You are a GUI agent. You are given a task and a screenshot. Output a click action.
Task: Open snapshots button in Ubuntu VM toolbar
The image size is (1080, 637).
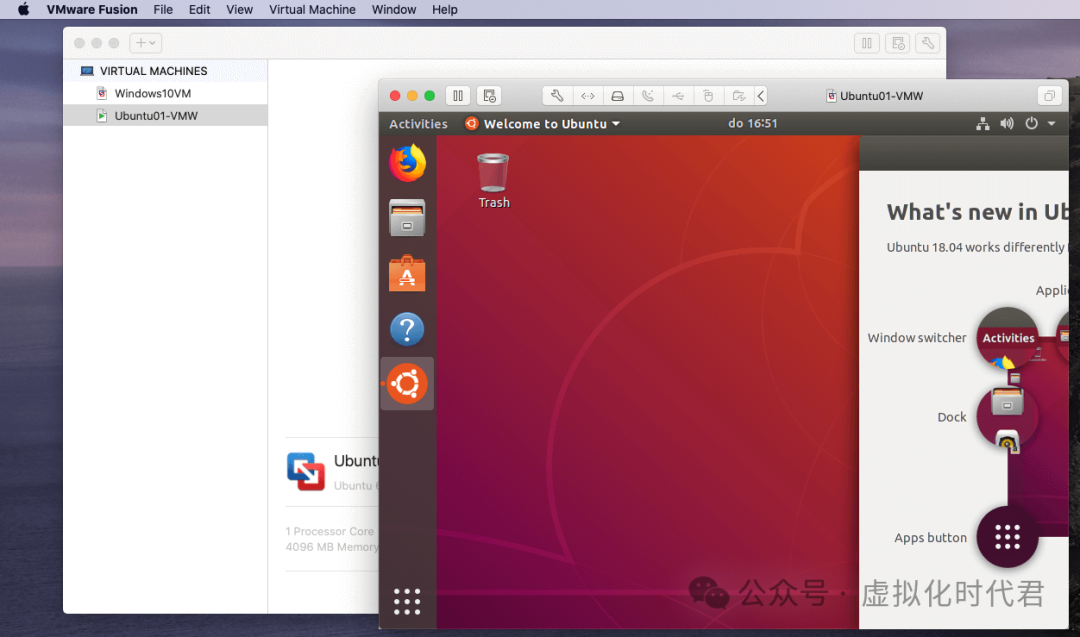(x=489, y=96)
